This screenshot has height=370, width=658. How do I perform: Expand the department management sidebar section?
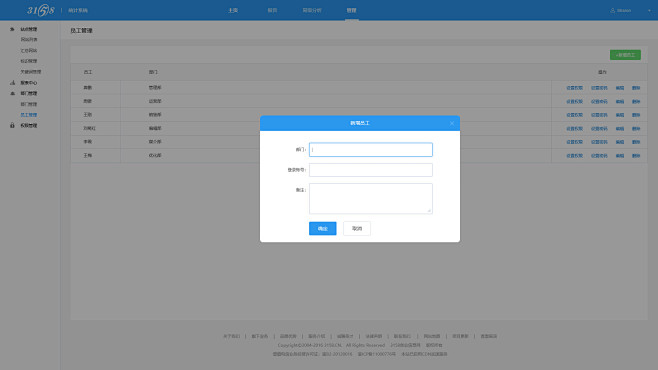click(x=29, y=93)
